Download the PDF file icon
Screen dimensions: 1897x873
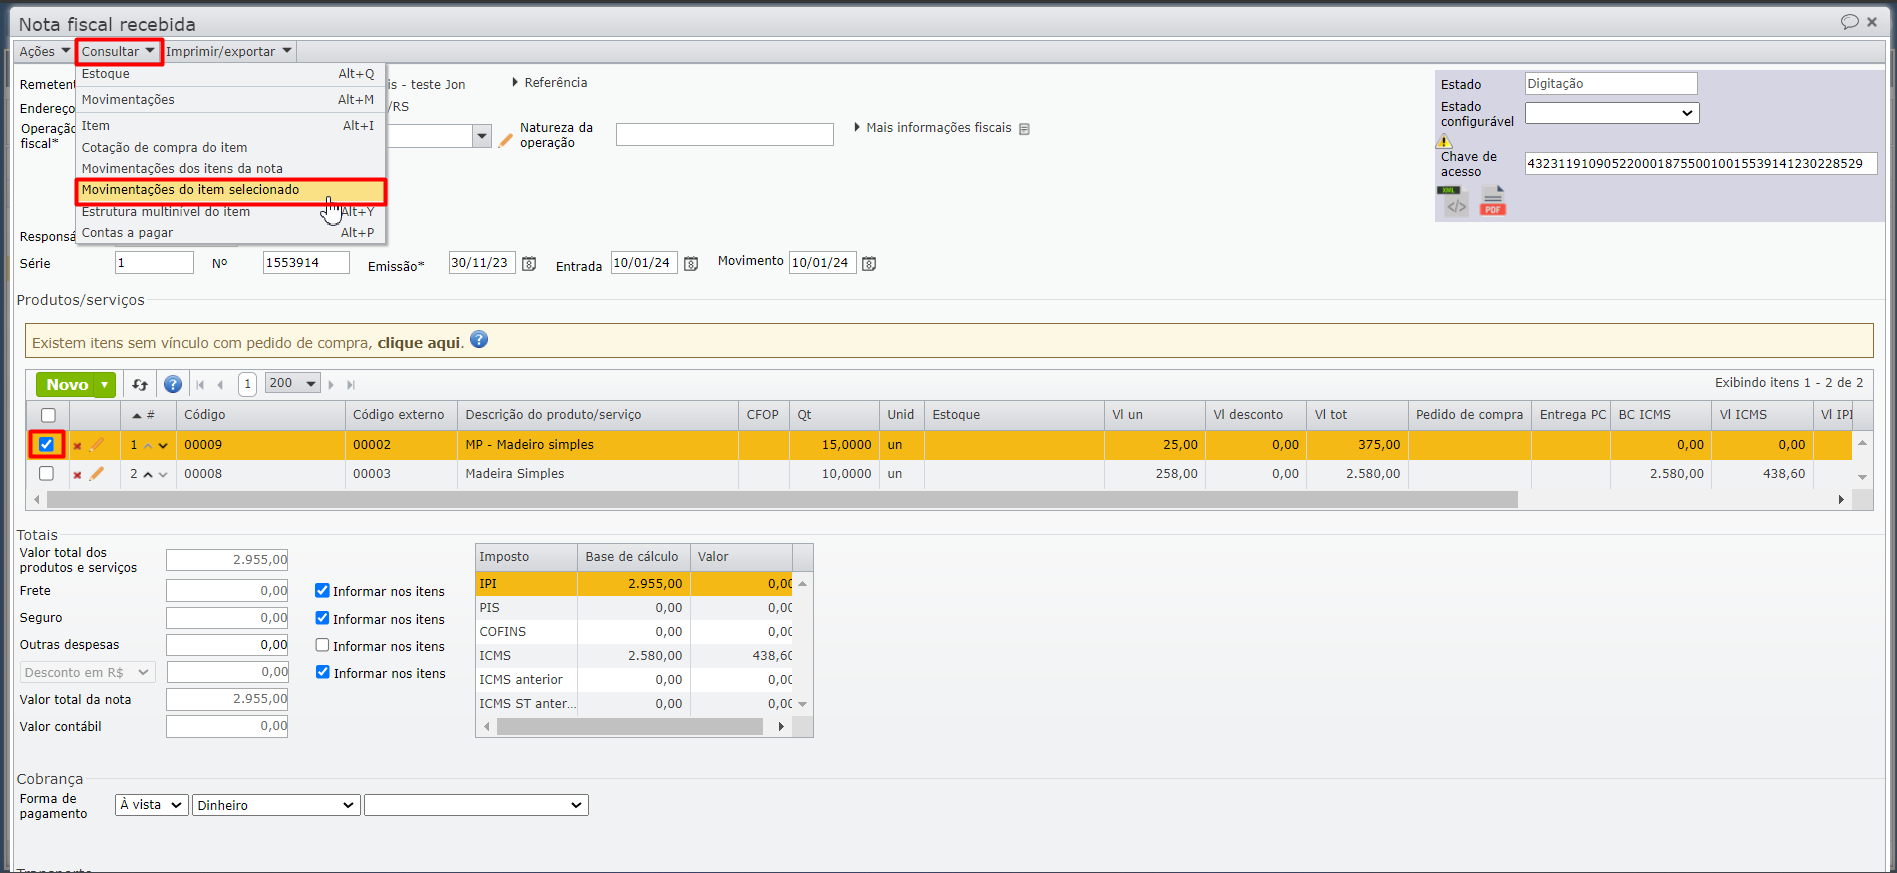1492,201
